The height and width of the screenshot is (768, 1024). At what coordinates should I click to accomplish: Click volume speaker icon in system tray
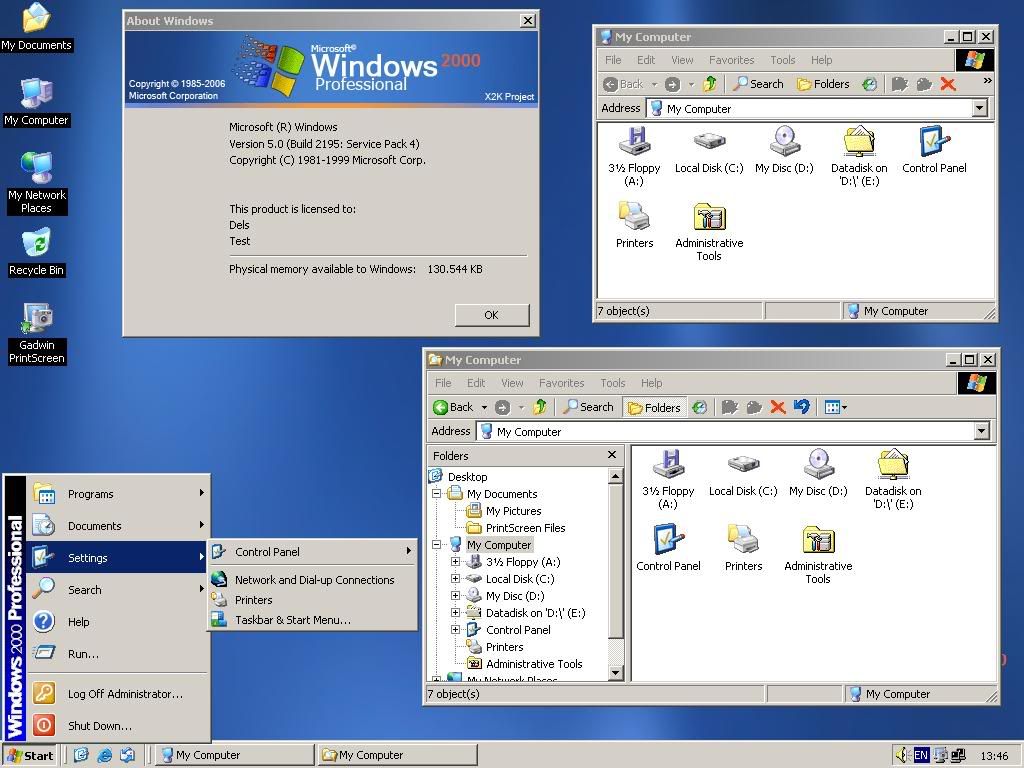[902, 756]
